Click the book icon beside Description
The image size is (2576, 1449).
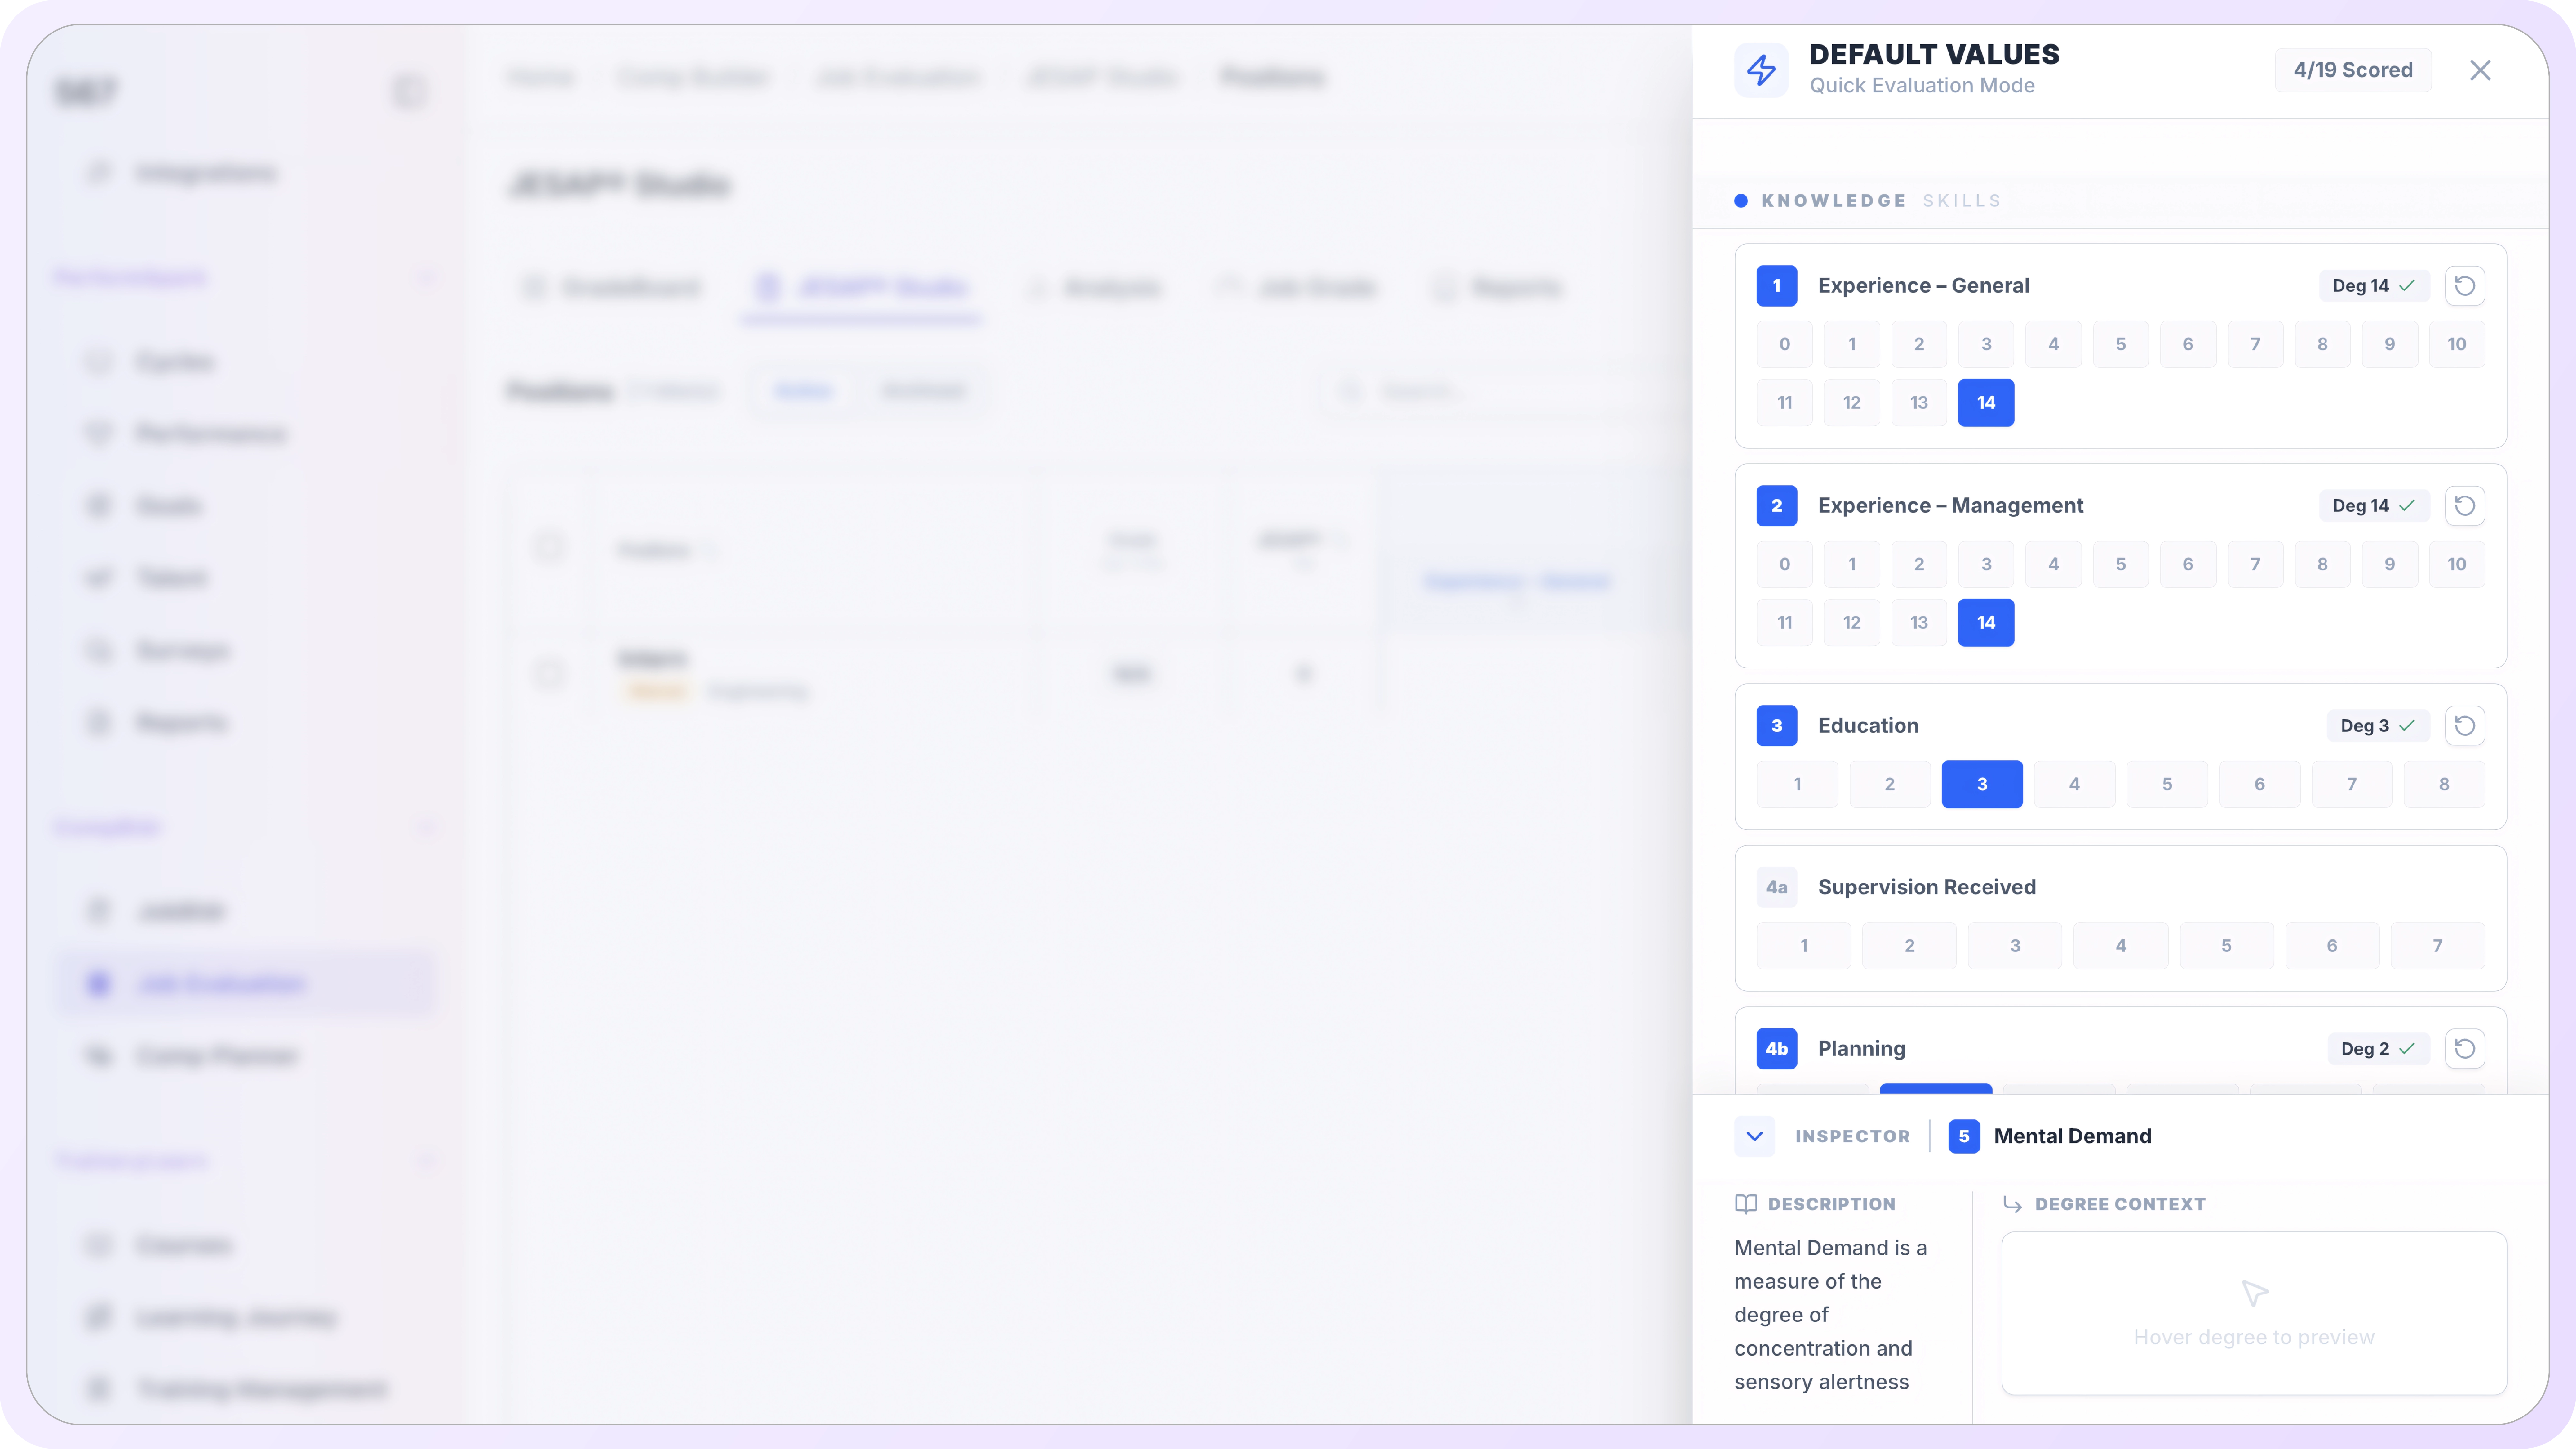pyautogui.click(x=1746, y=1204)
